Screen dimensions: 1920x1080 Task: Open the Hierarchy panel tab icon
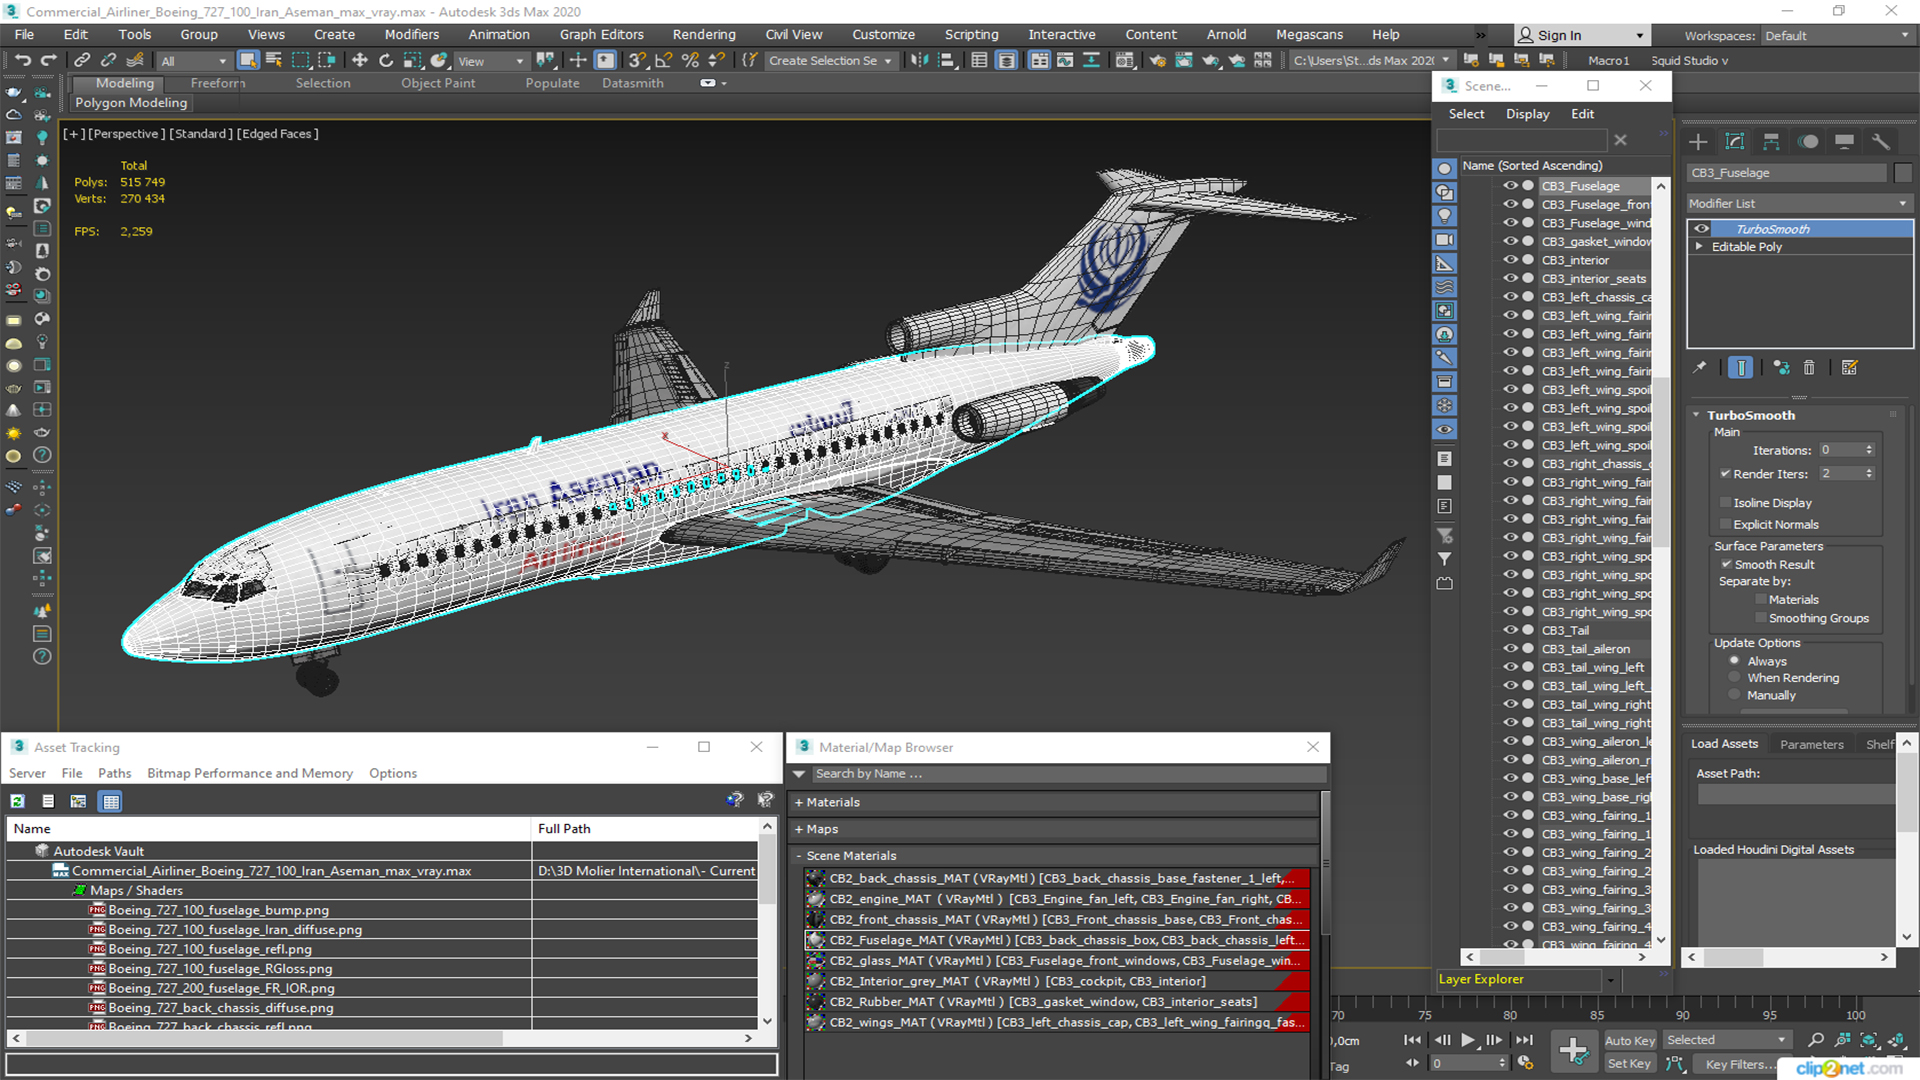pos(1771,142)
